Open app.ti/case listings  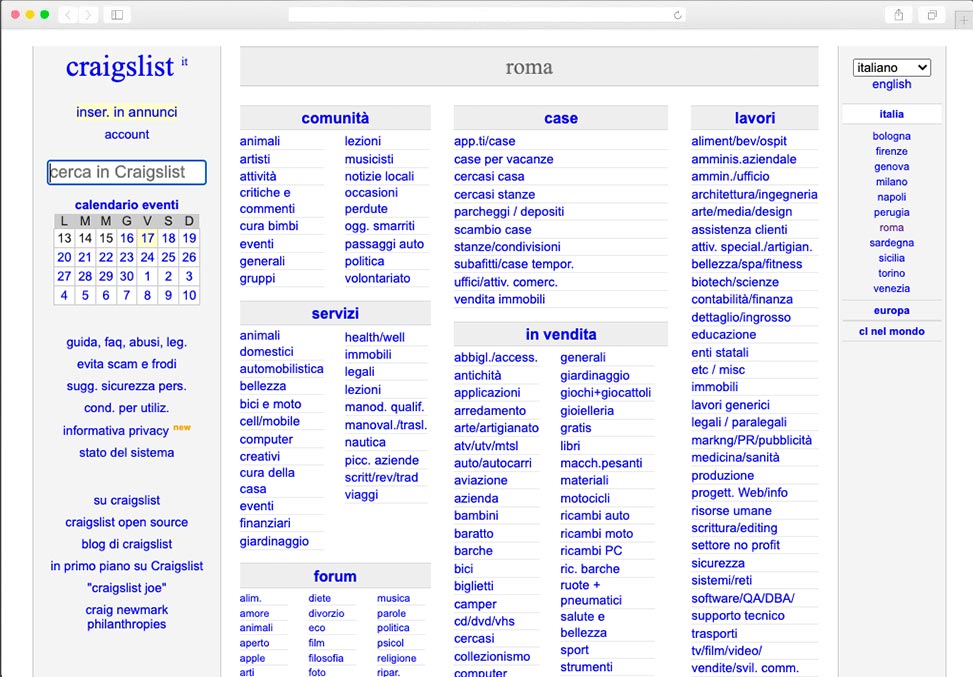485,141
